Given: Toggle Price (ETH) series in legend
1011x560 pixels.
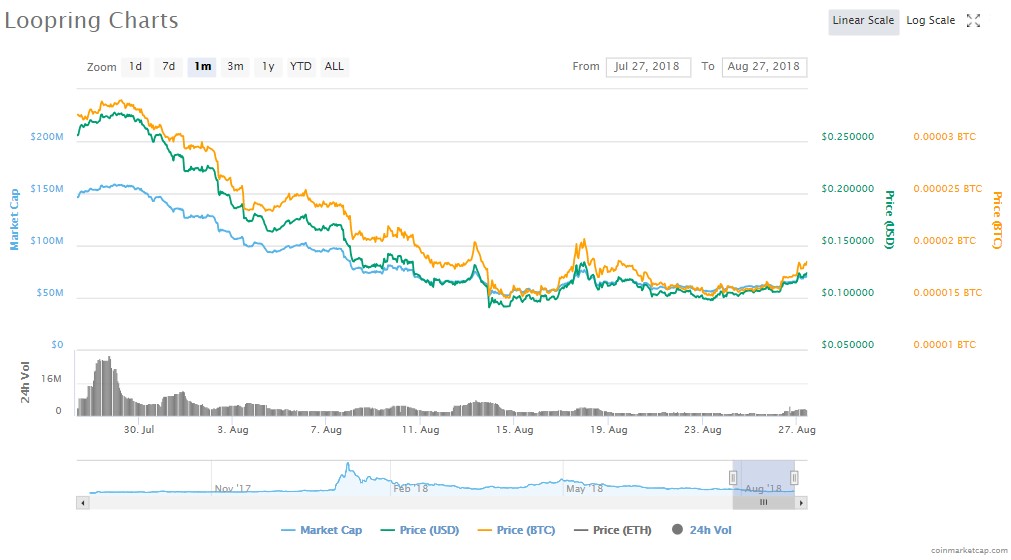Looking at the screenshot, I should [x=613, y=530].
